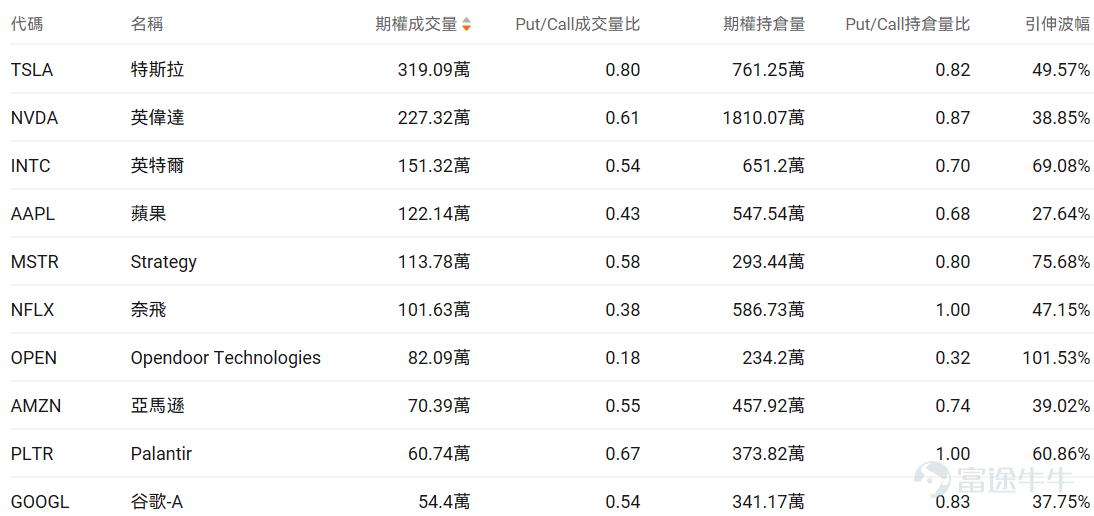This screenshot has height=516, width=1094.
Task: Select INTC open interest 651.2萬
Action: (773, 166)
